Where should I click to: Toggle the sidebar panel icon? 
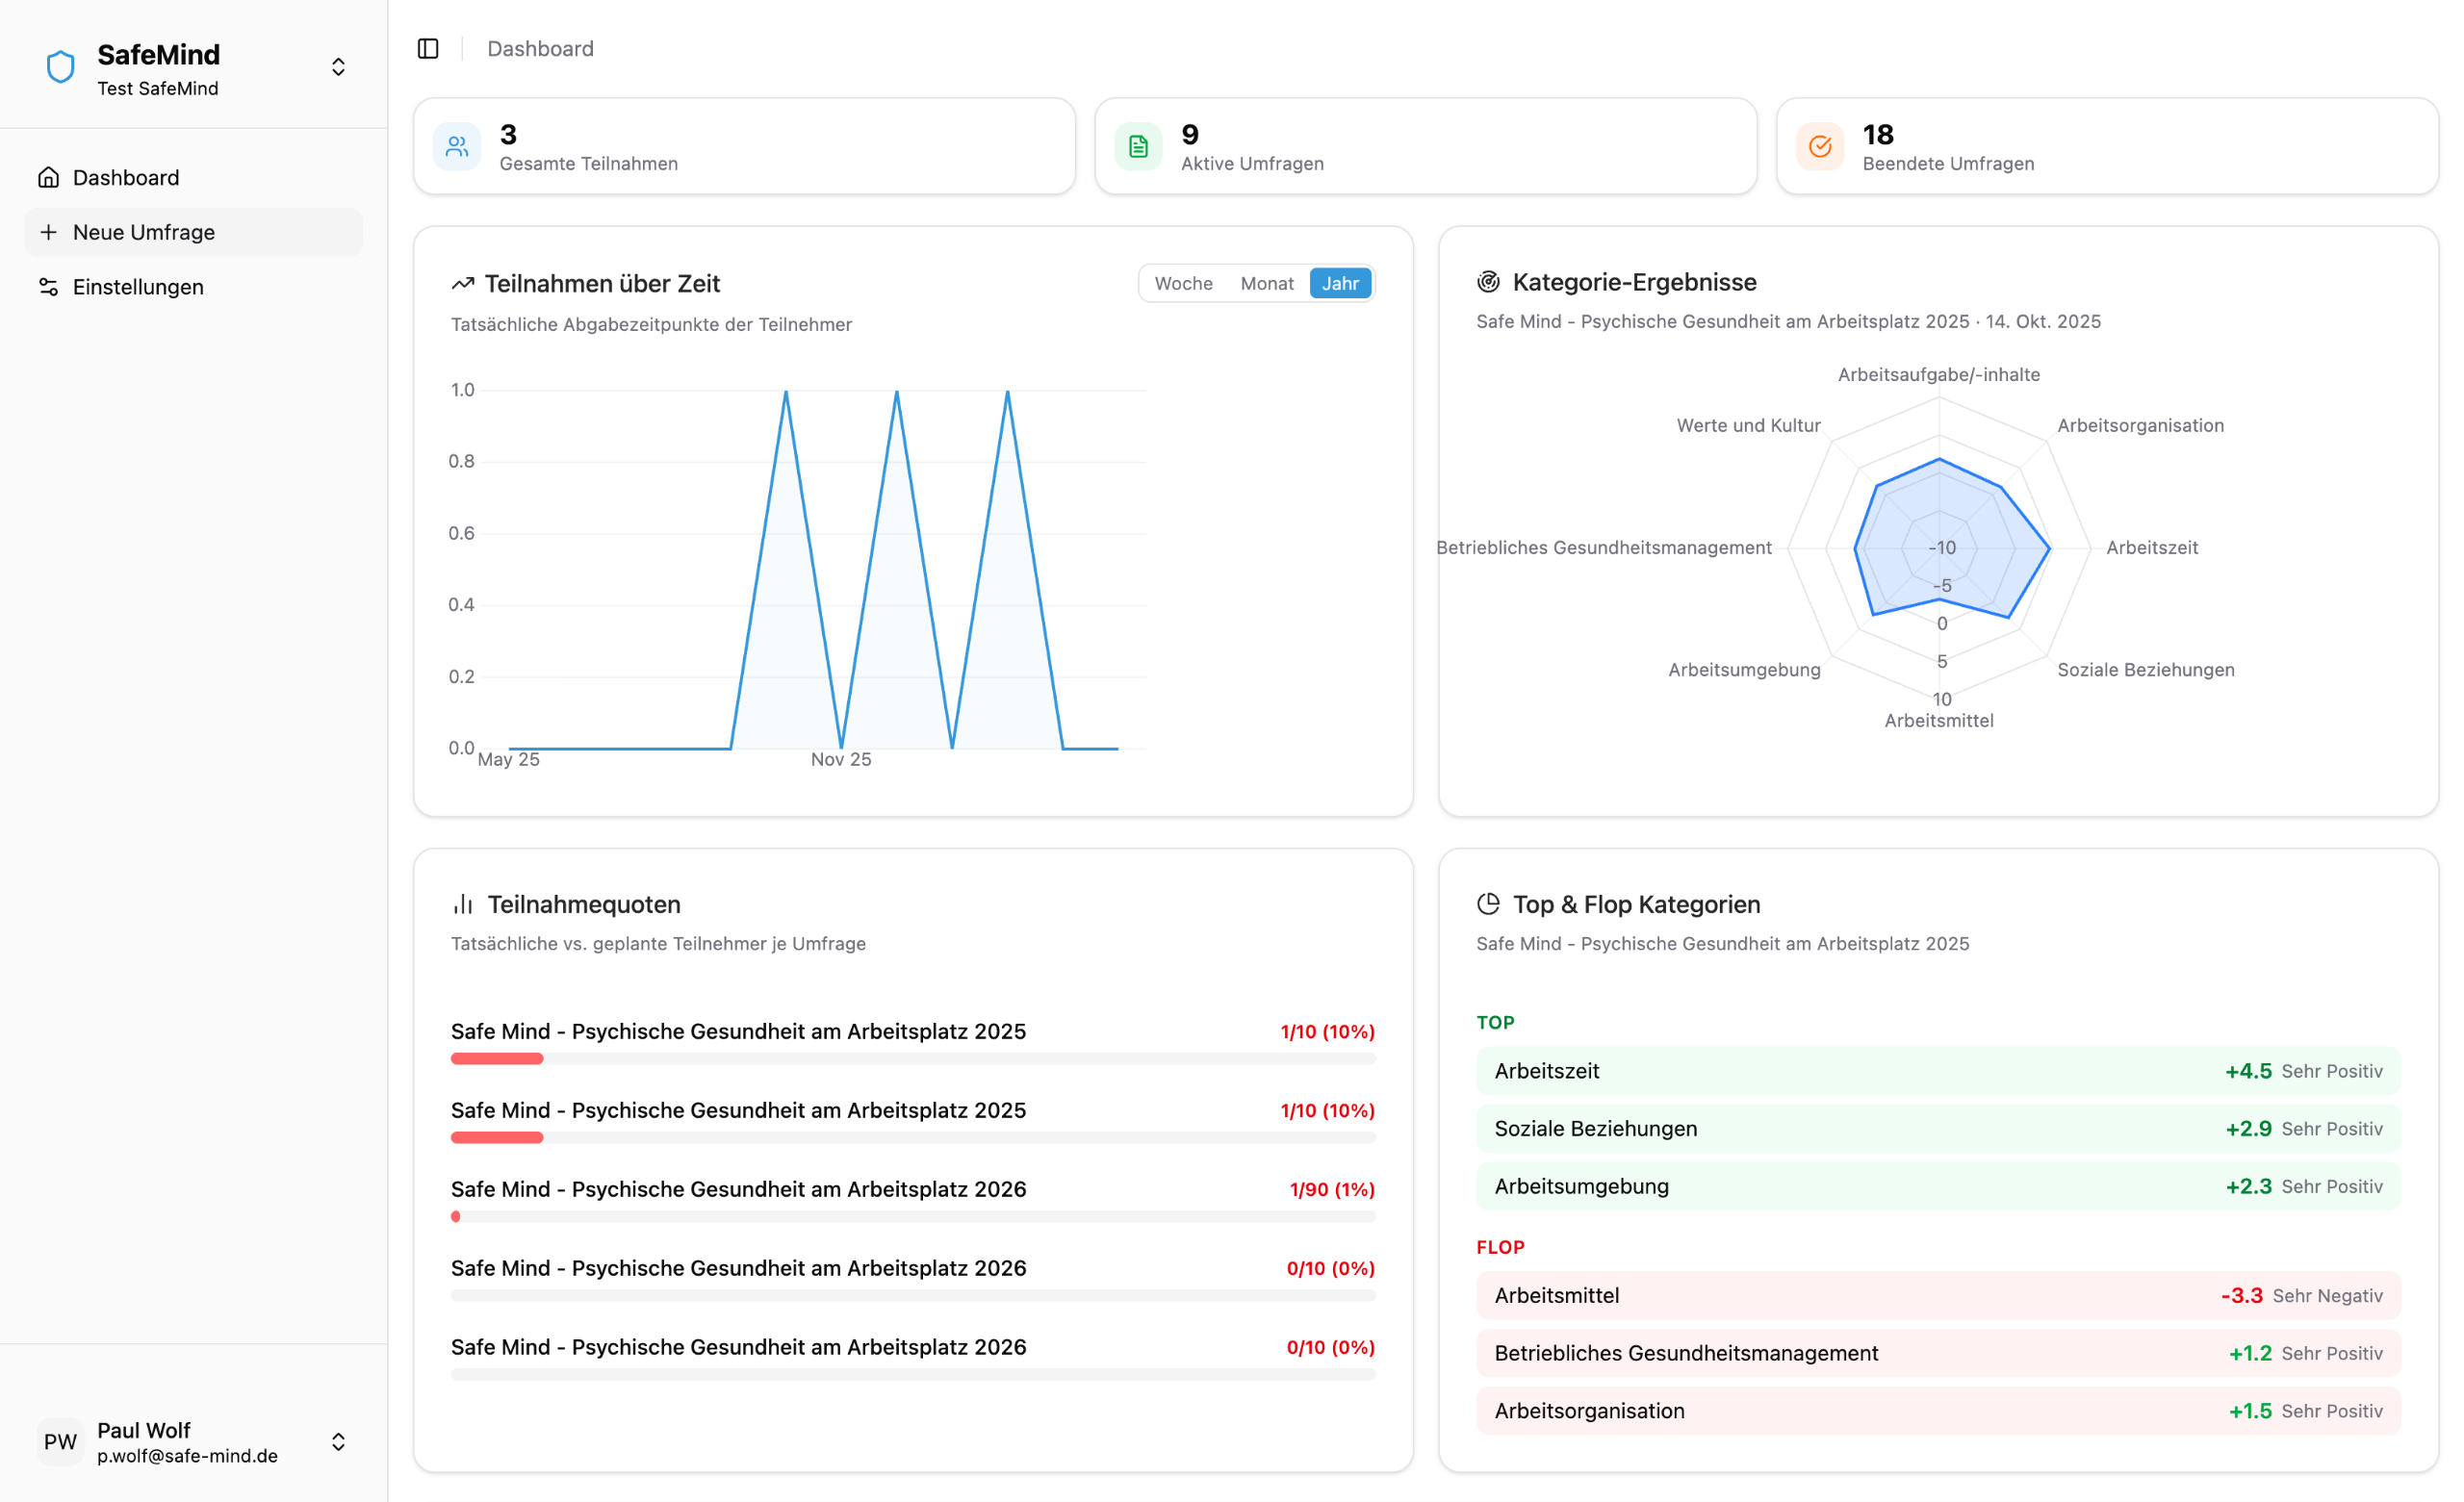tap(428, 48)
